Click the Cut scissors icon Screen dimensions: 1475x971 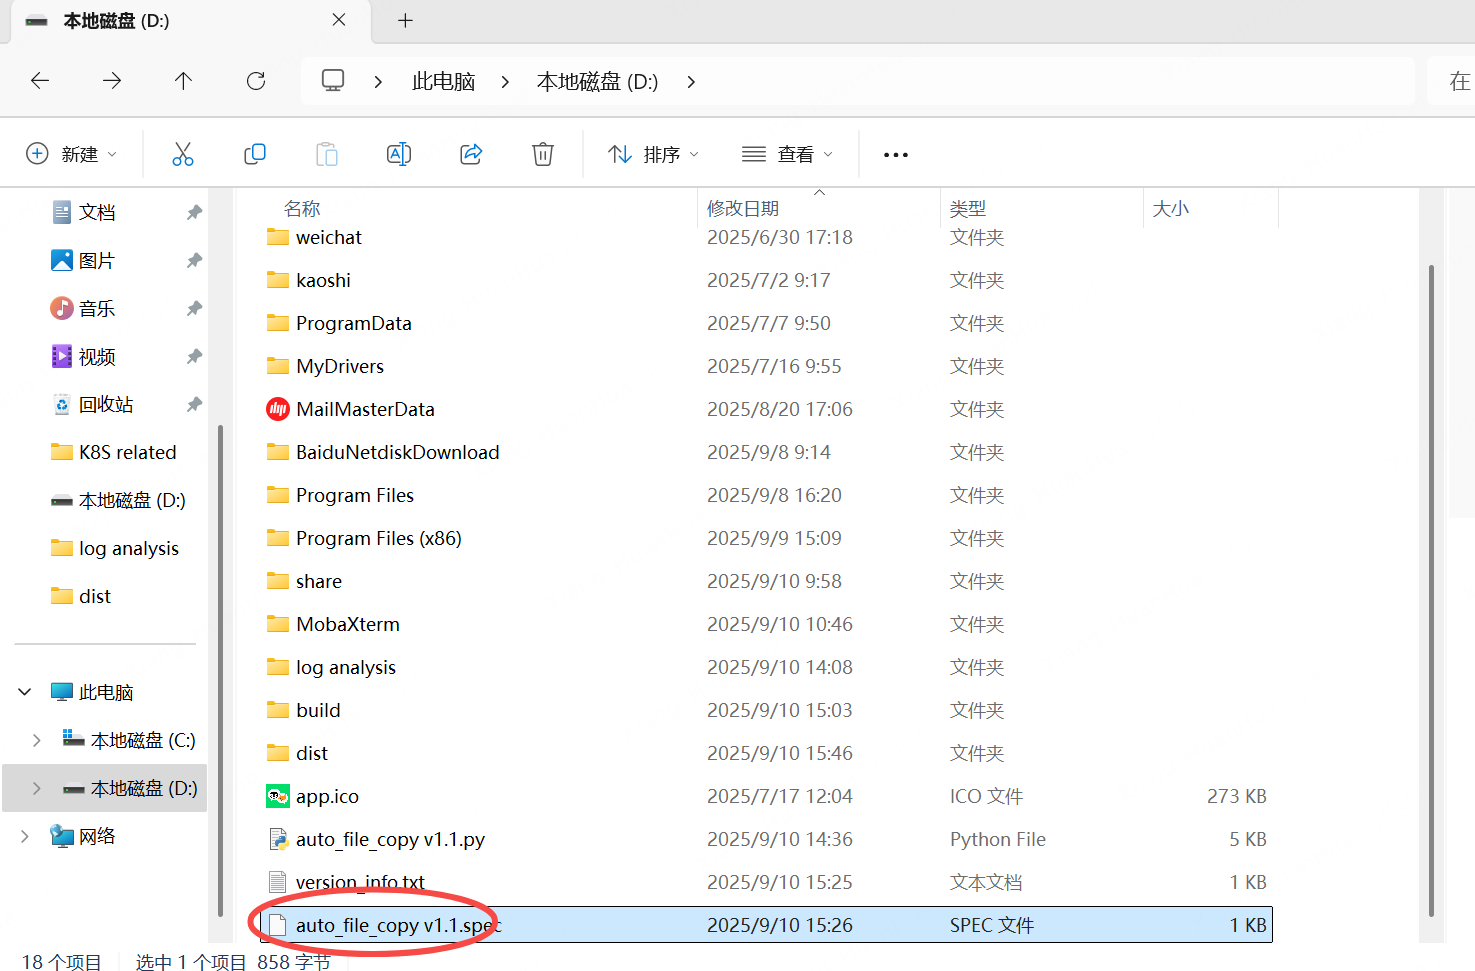pos(182,154)
